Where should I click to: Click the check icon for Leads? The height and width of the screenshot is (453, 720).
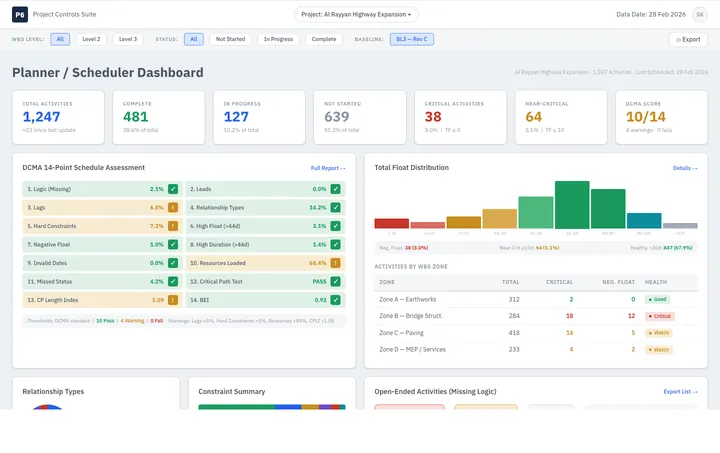(336, 189)
